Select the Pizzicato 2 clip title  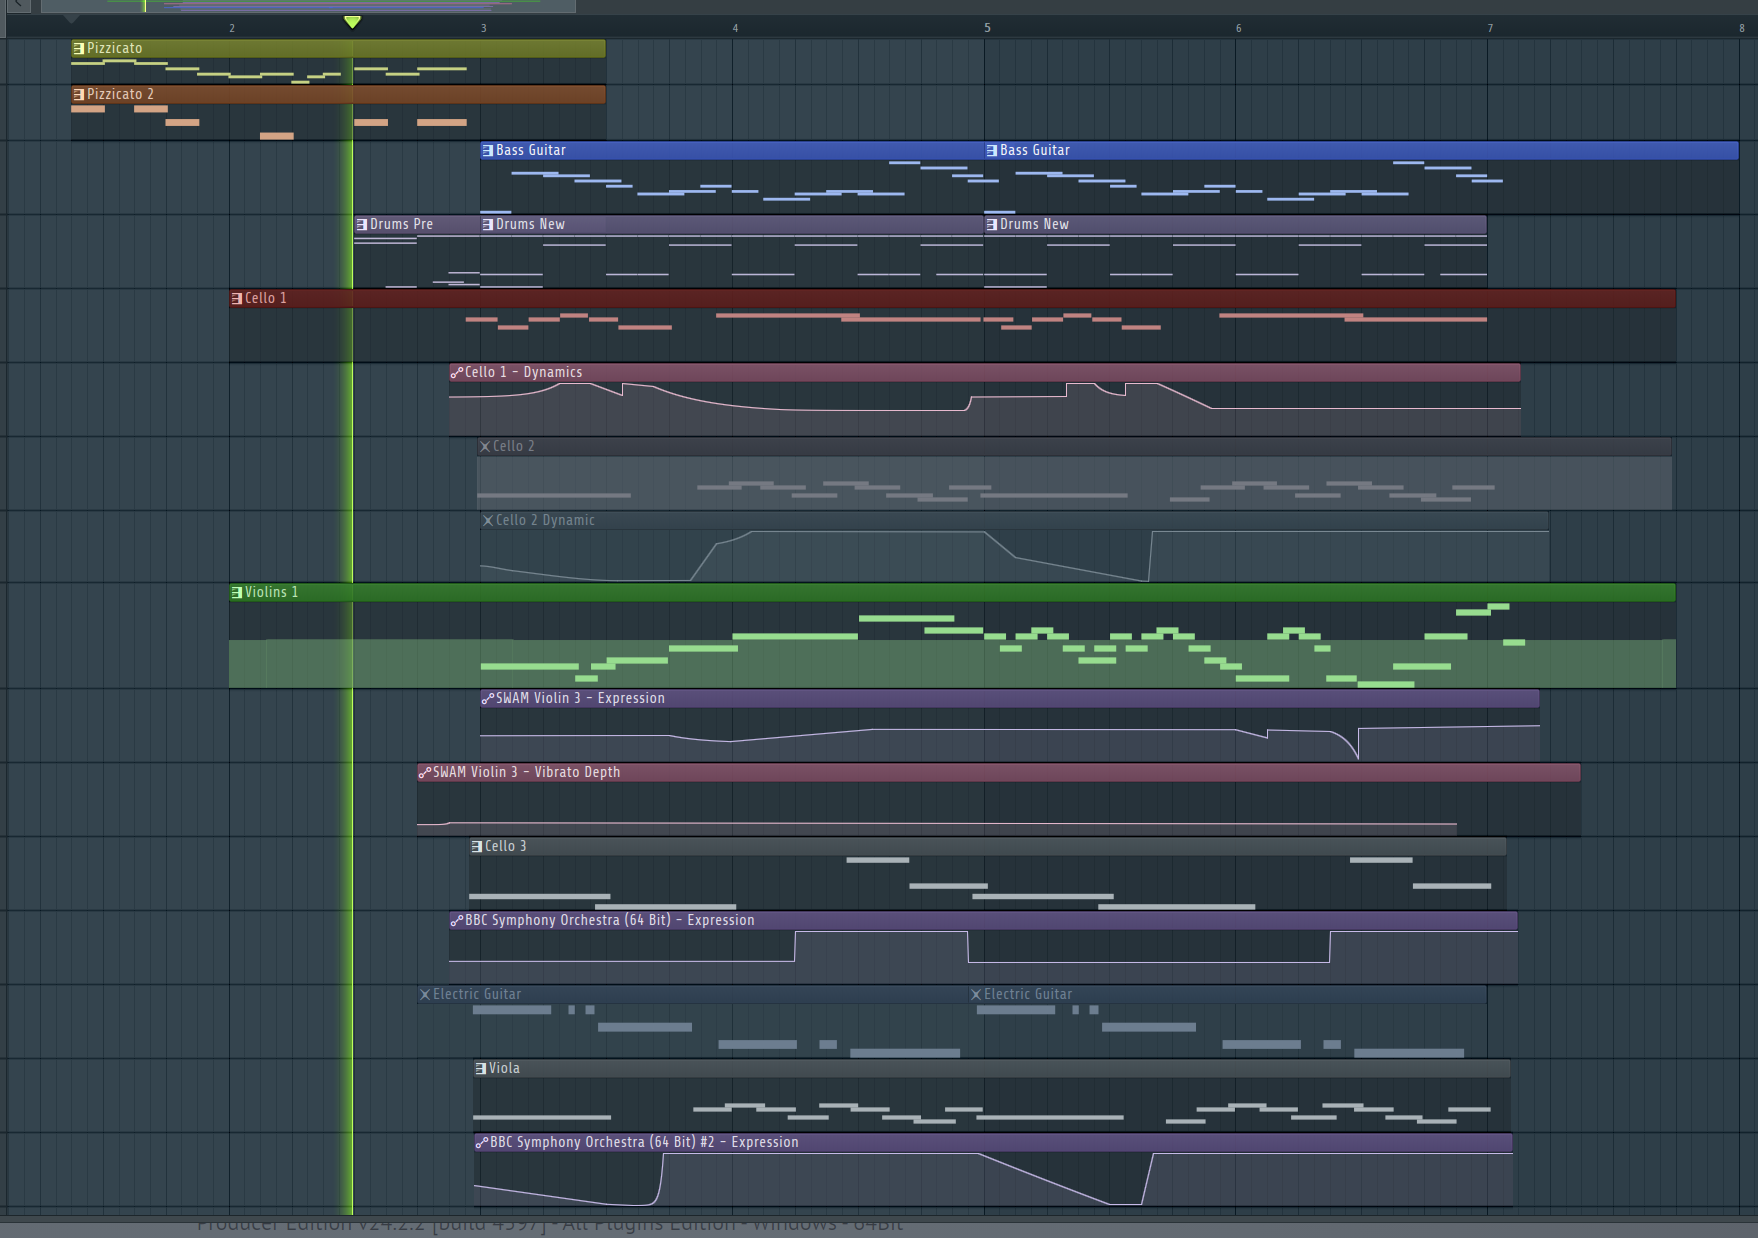point(121,94)
